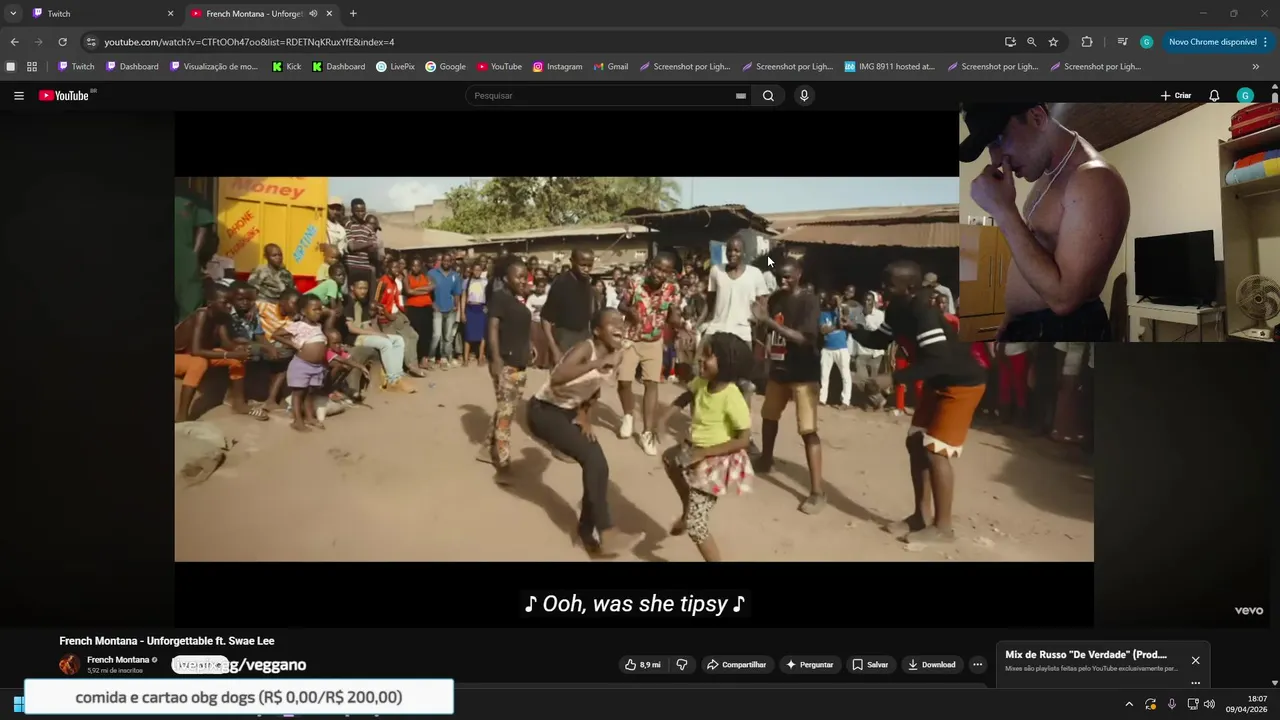1280x720 pixels.
Task: Mute the tab via speaker icon
Action: (313, 14)
